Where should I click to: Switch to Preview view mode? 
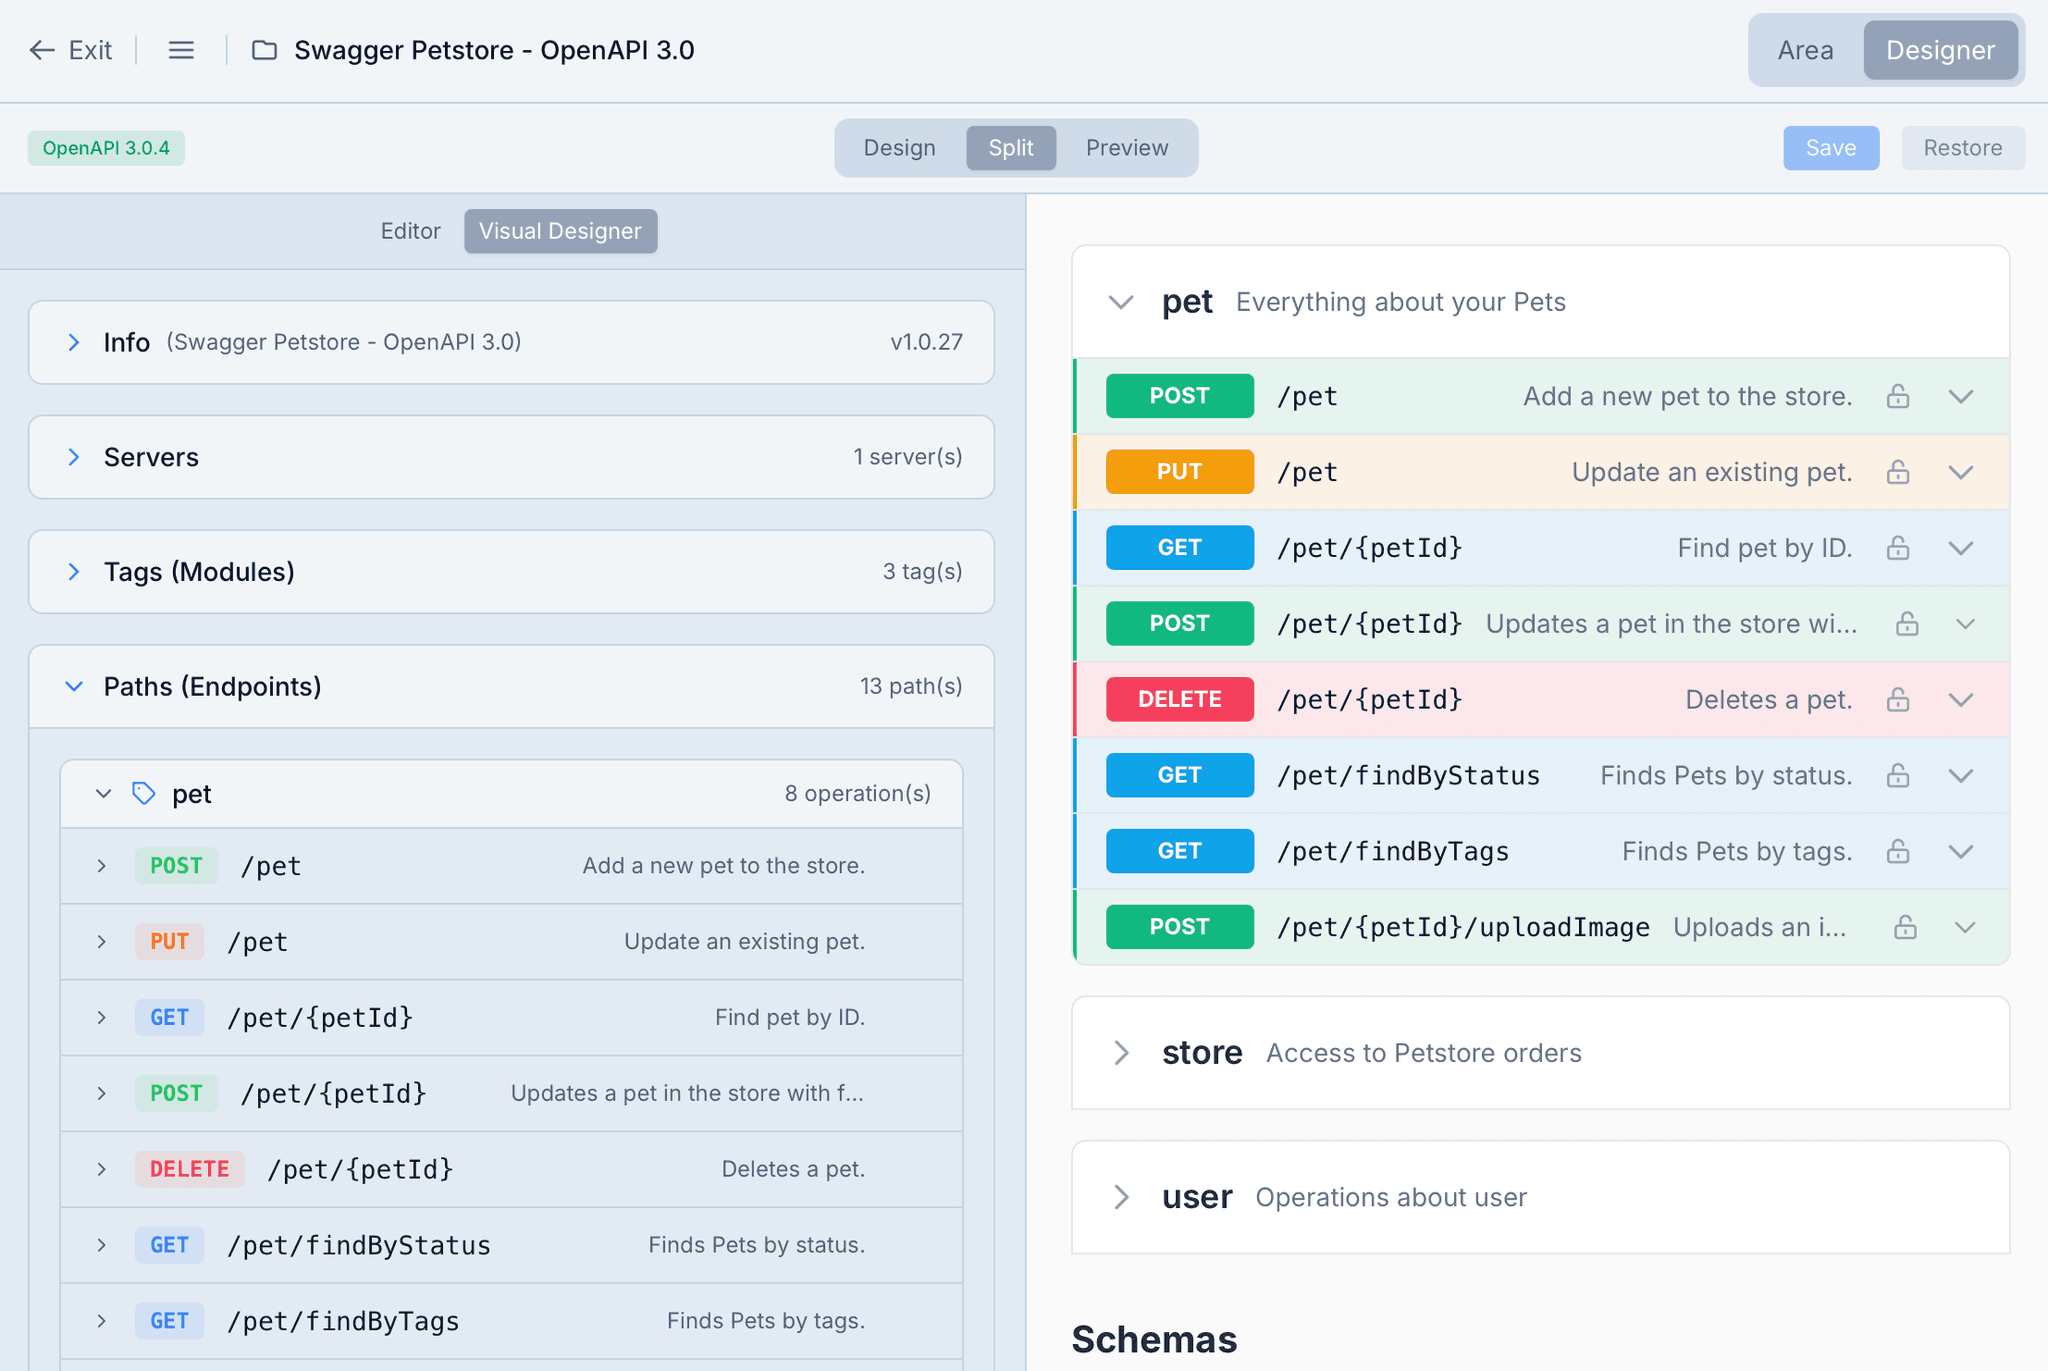(x=1126, y=148)
